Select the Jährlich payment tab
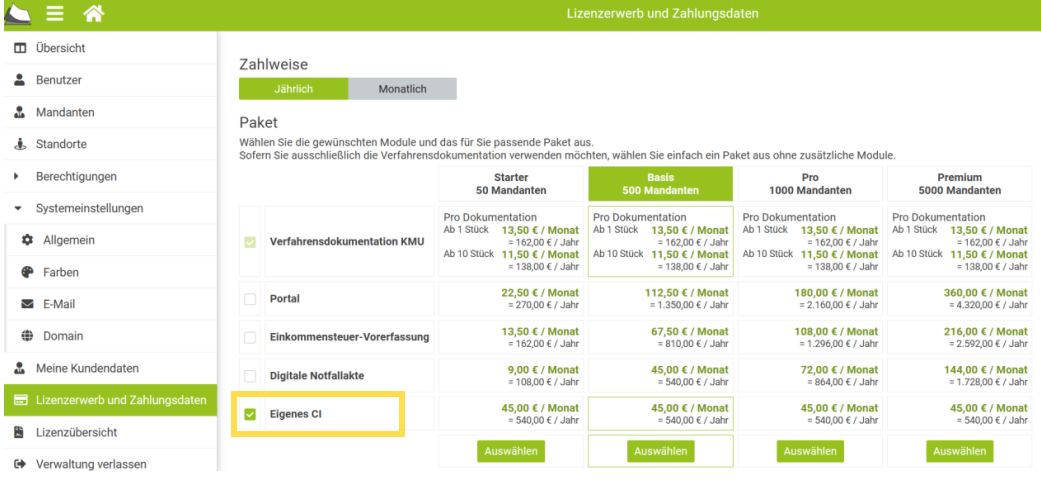Viewport: 1041px width, 493px height. click(293, 89)
